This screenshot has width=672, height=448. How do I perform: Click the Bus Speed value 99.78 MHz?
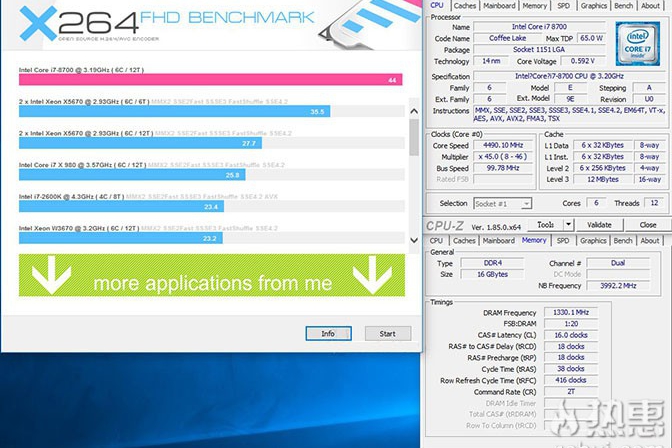coord(503,168)
